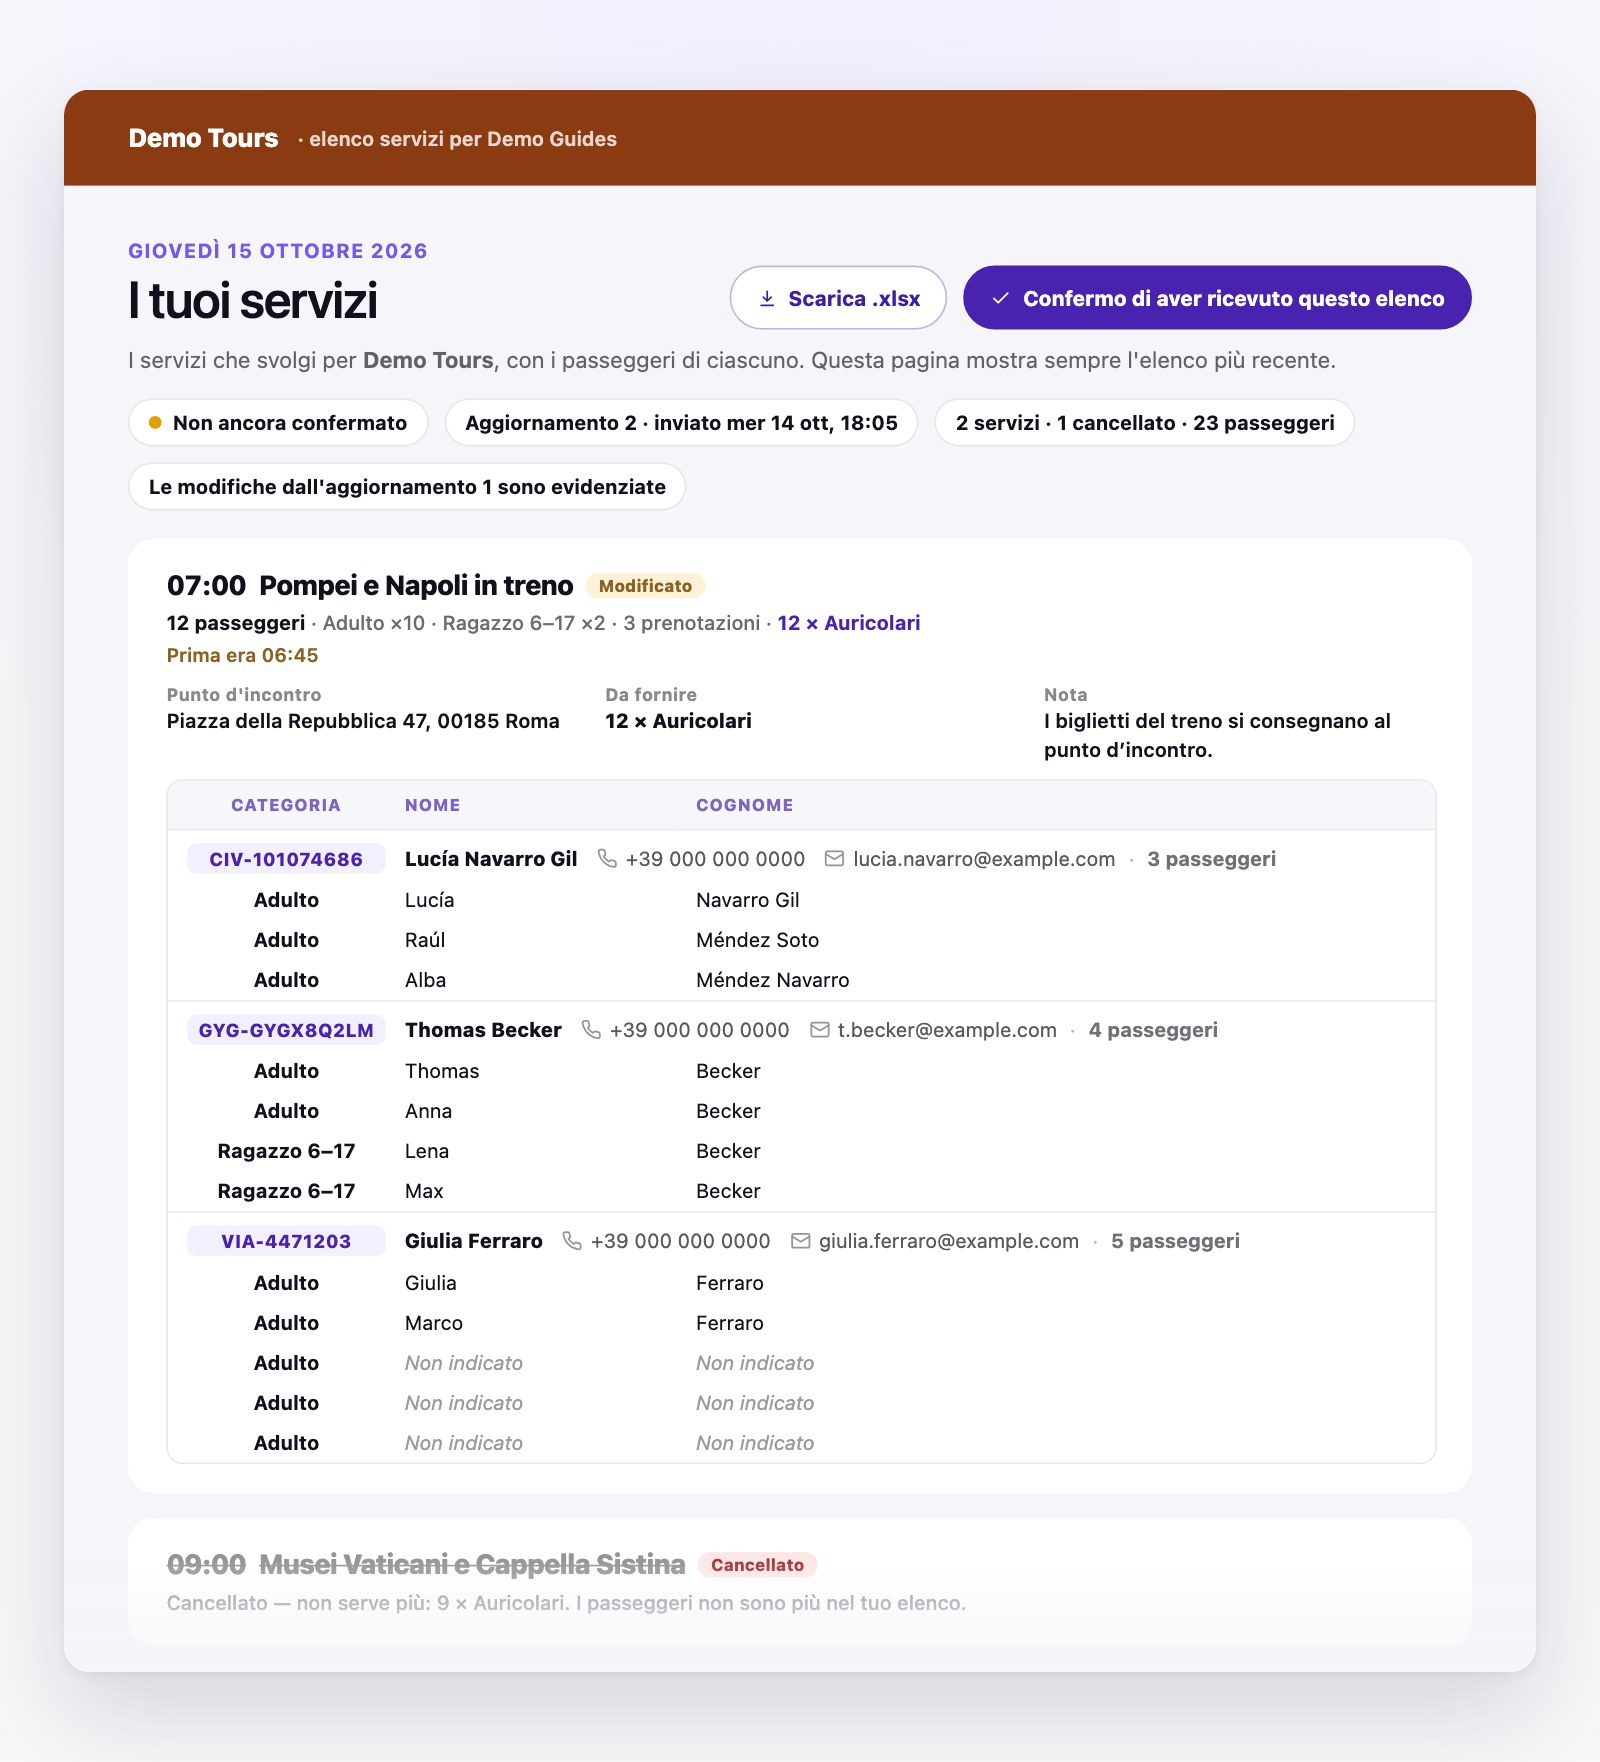1600x1762 pixels.
Task: Click the phone icon next to Lucía Navarro Gil
Action: tap(607, 859)
